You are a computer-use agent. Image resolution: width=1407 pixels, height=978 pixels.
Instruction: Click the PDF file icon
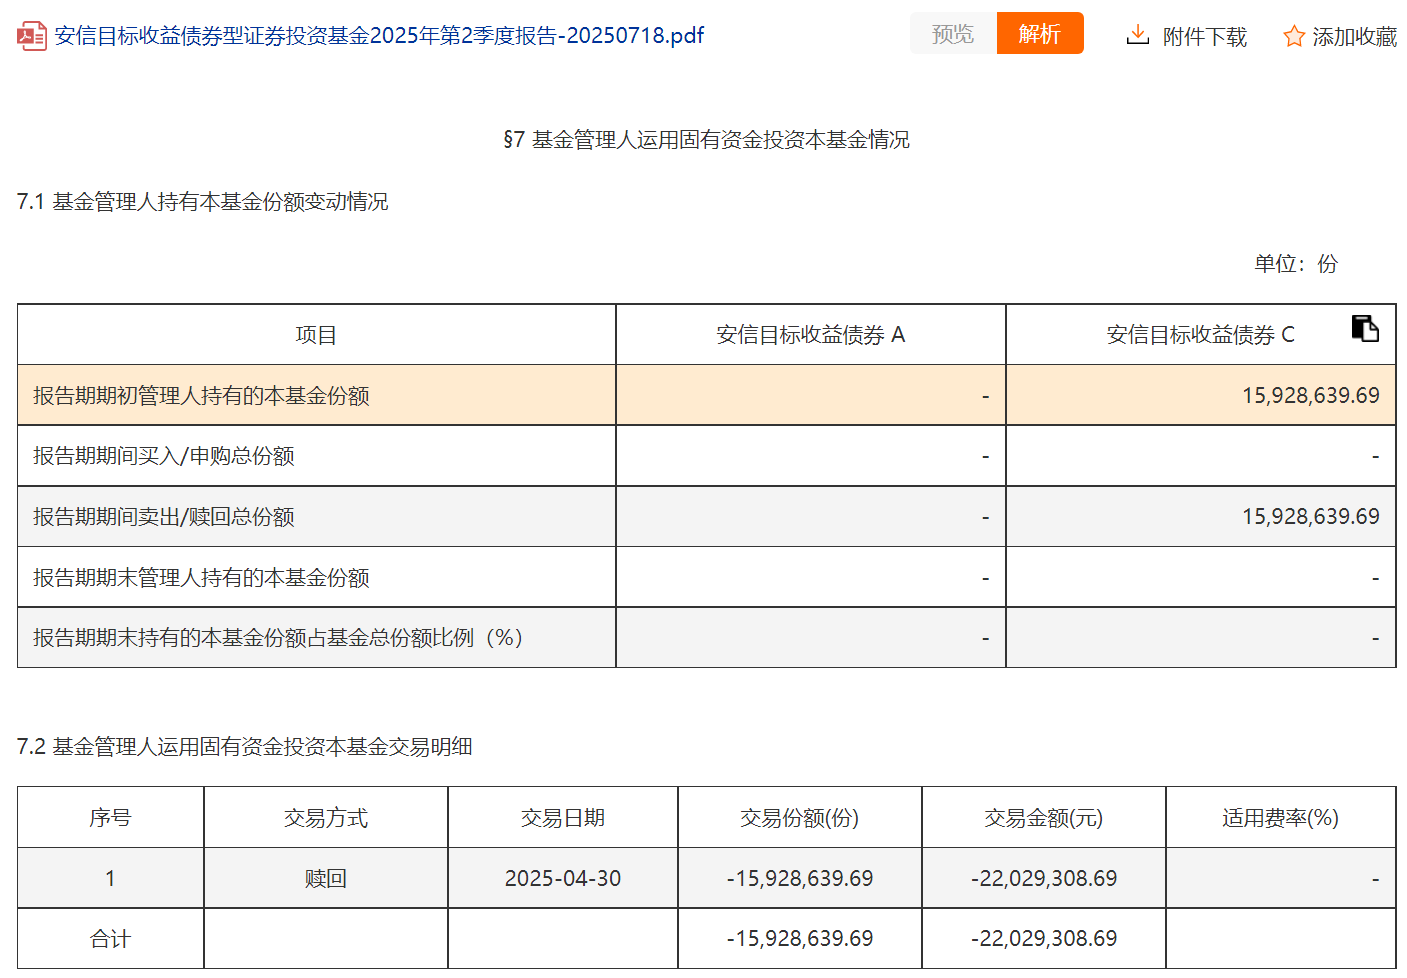pos(32,36)
